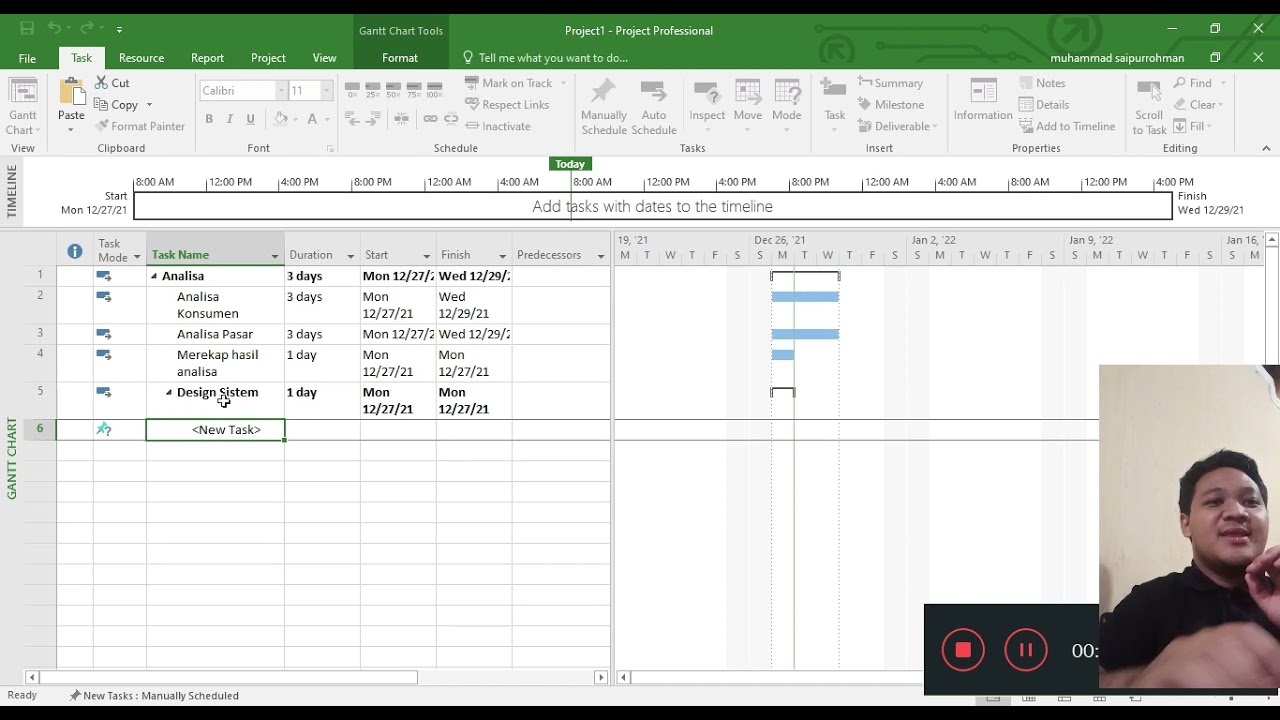Outdent the selected task
The height and width of the screenshot is (720, 1280).
pyautogui.click(x=352, y=118)
